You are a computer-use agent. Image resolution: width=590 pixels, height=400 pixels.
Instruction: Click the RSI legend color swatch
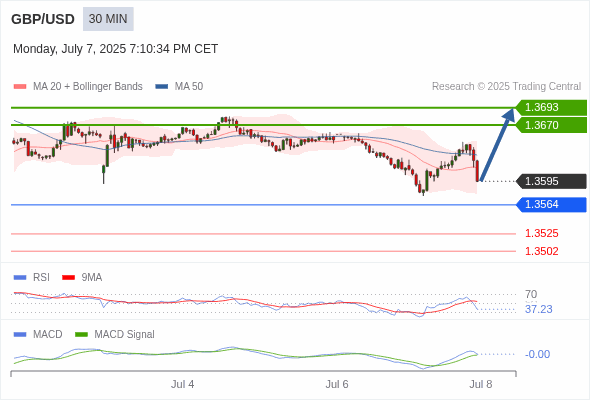(x=20, y=278)
